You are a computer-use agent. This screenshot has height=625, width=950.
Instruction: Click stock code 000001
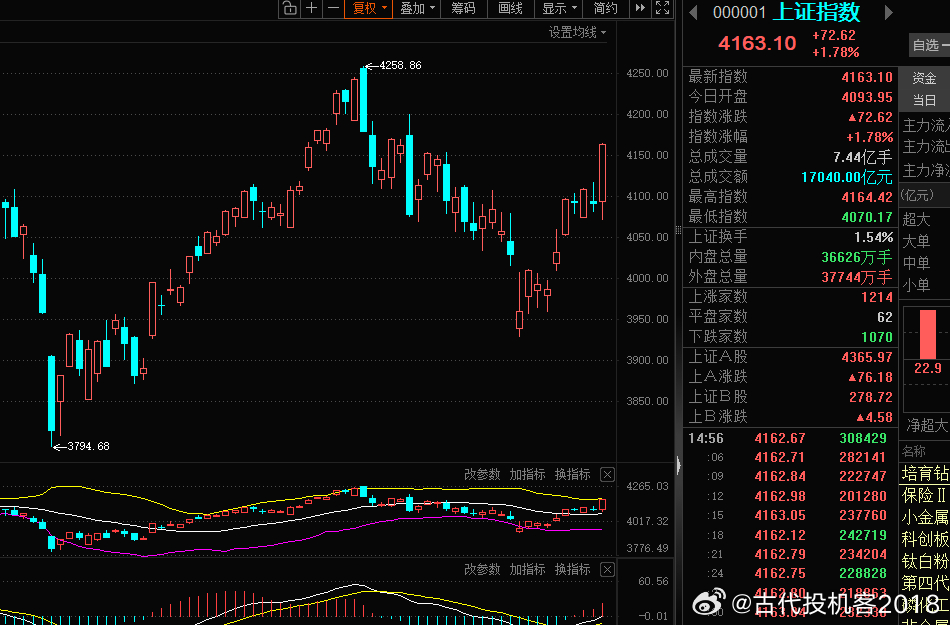click(x=739, y=13)
